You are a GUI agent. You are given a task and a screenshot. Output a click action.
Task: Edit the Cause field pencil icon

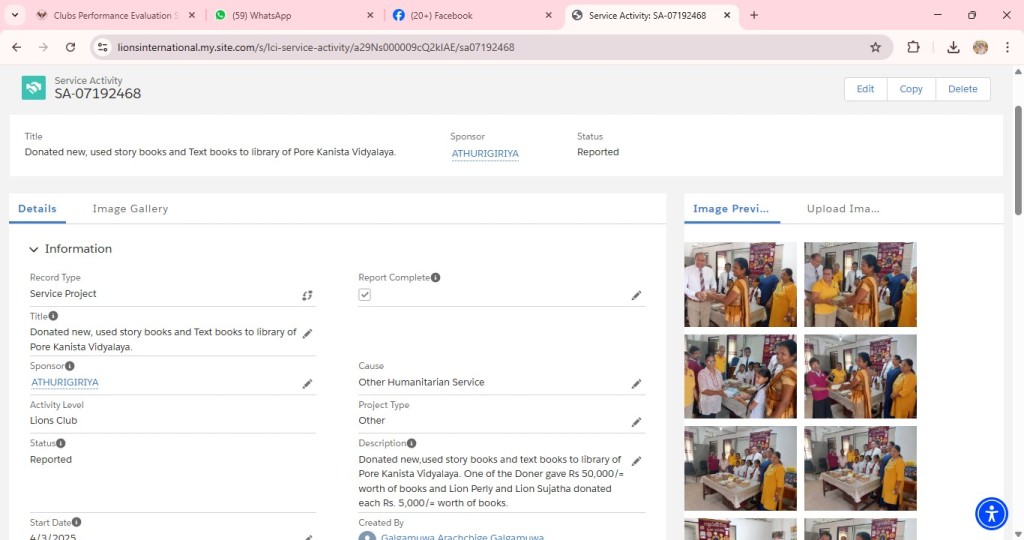pos(636,384)
